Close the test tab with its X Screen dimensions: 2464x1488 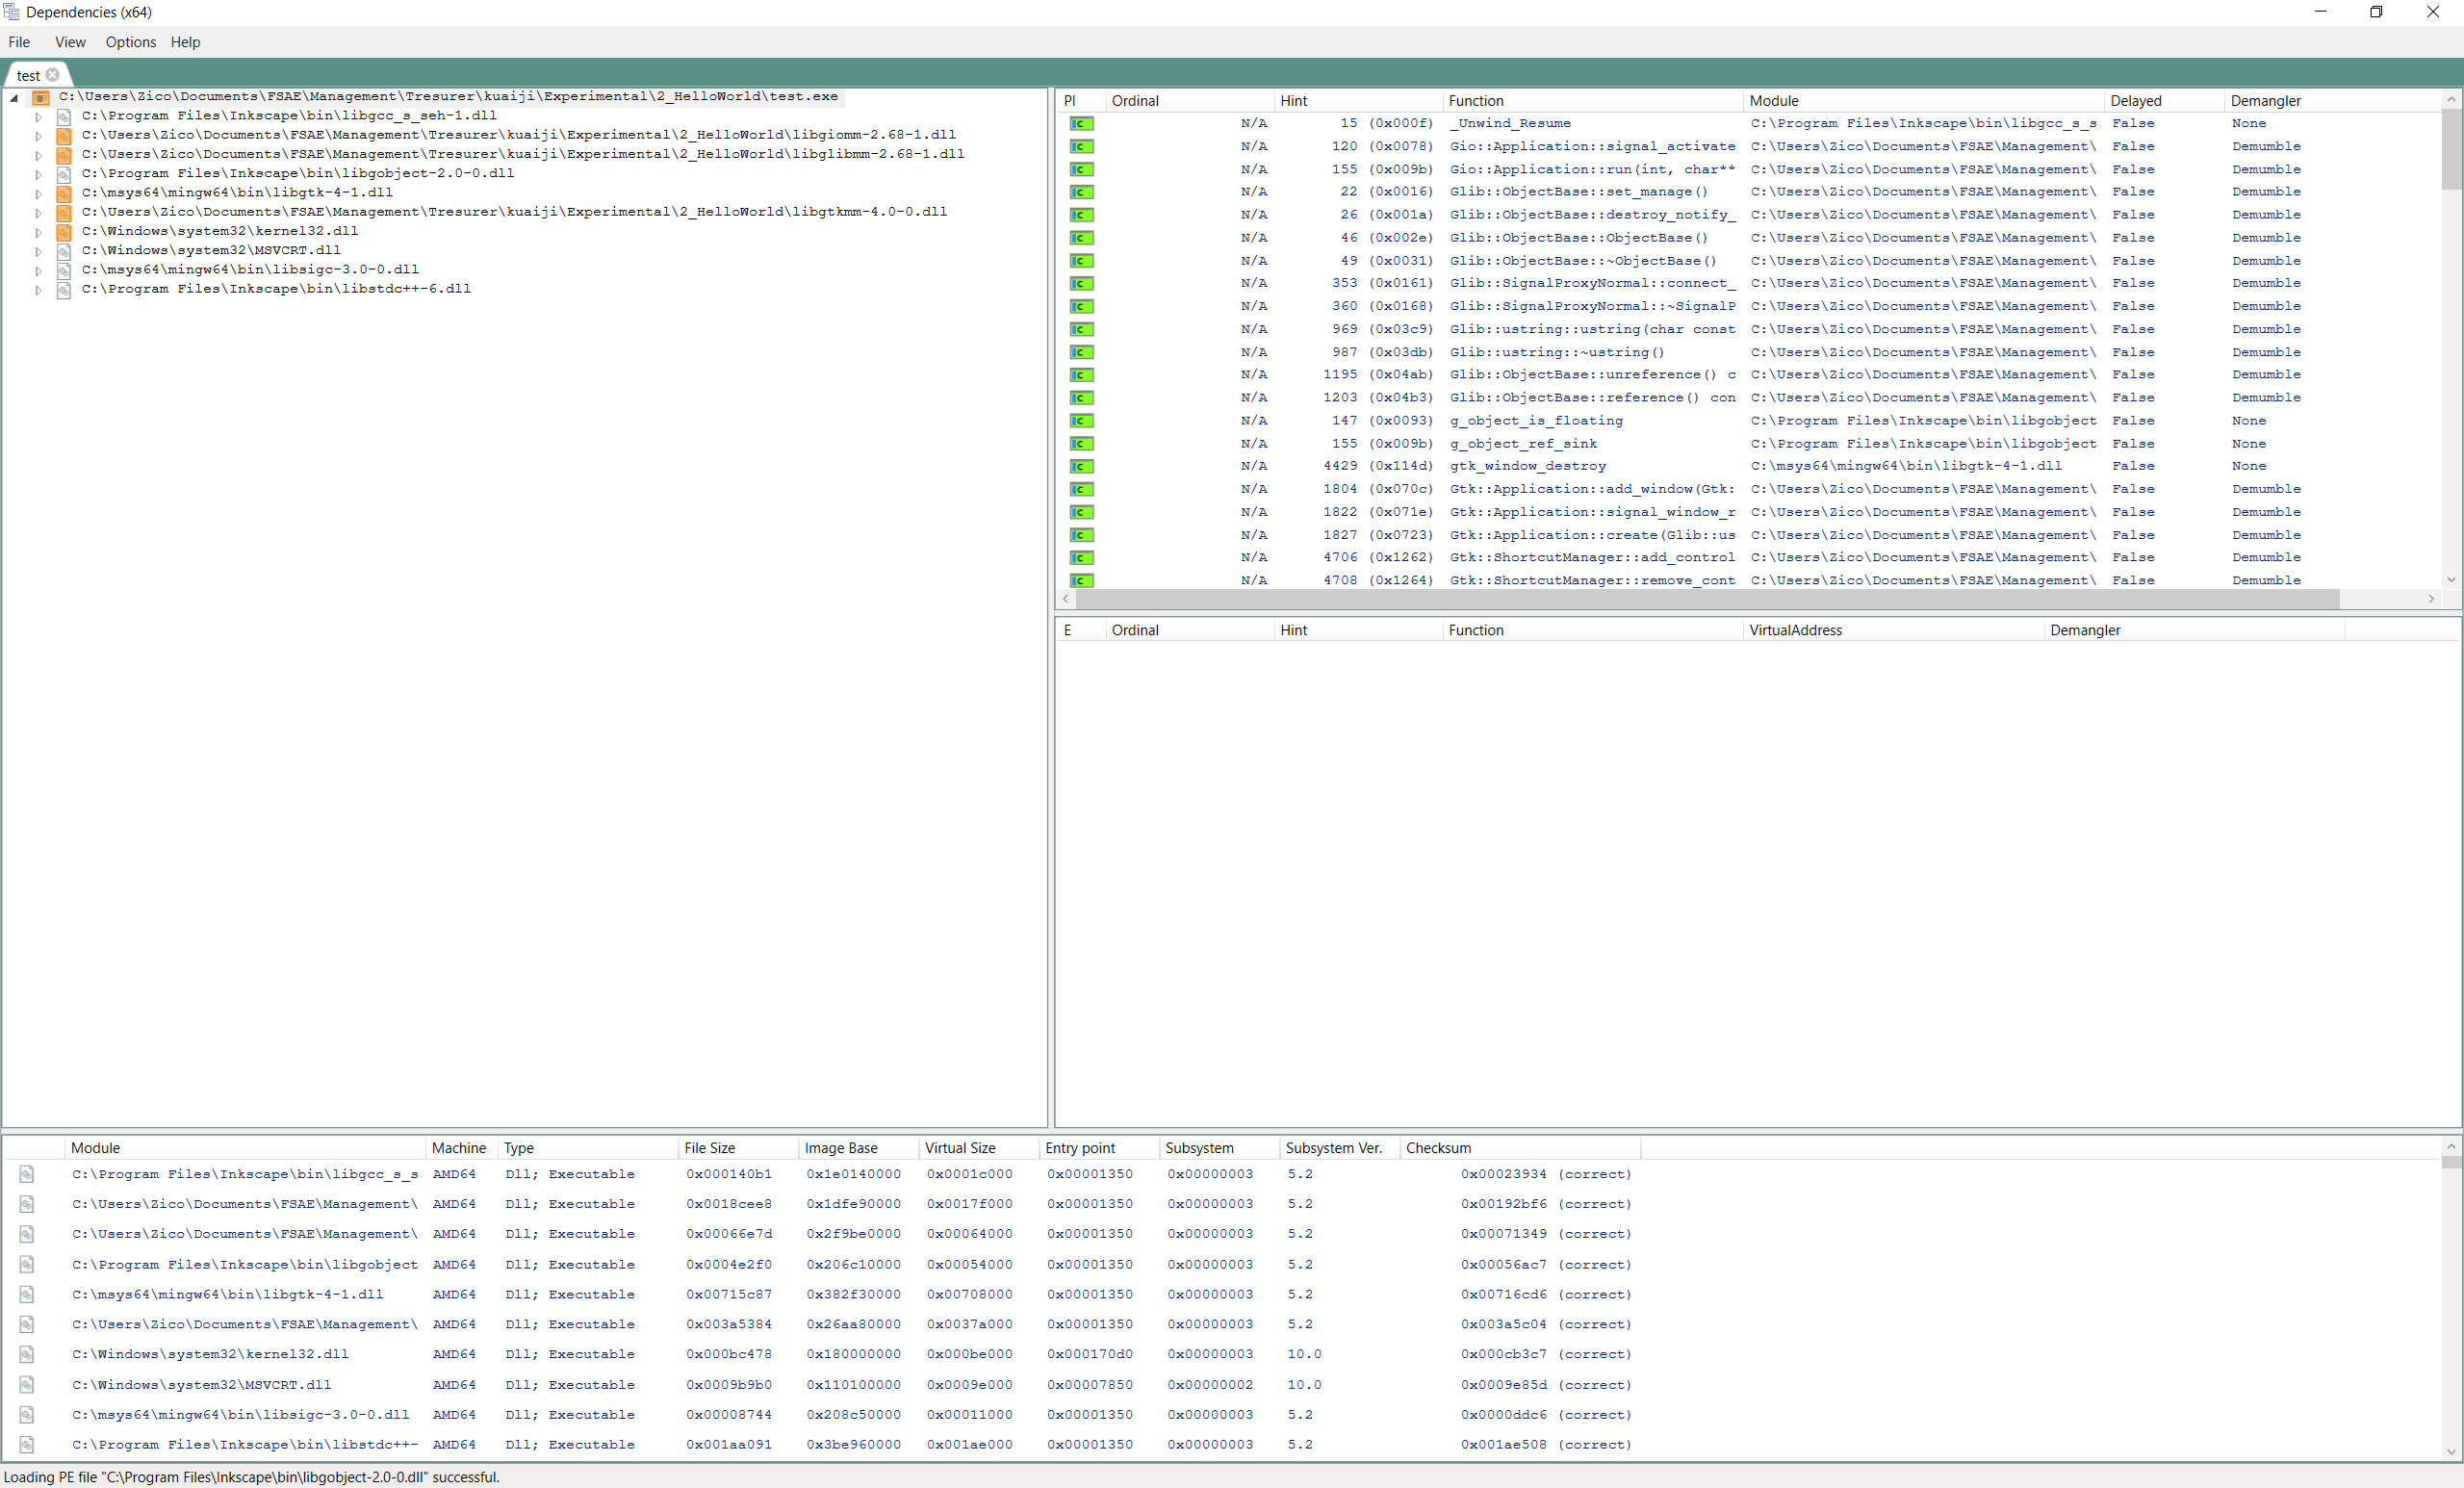(53, 75)
